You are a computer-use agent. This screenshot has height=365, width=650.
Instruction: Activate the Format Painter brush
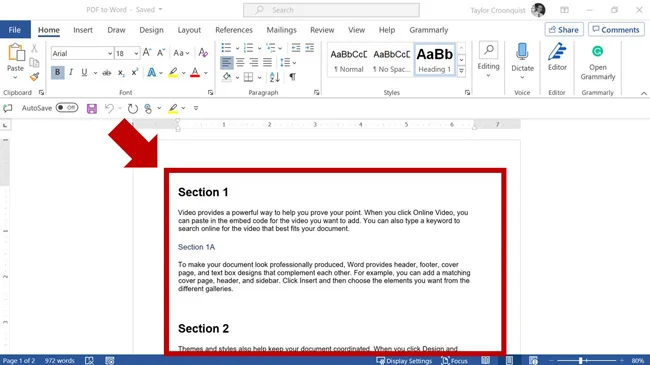point(34,77)
